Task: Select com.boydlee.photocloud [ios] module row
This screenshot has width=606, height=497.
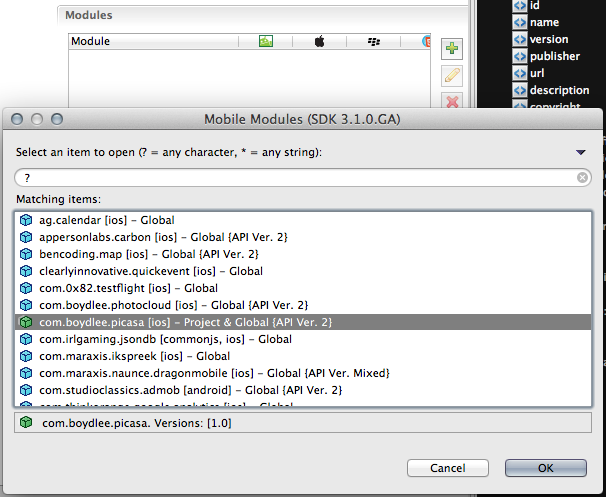Action: [303, 305]
